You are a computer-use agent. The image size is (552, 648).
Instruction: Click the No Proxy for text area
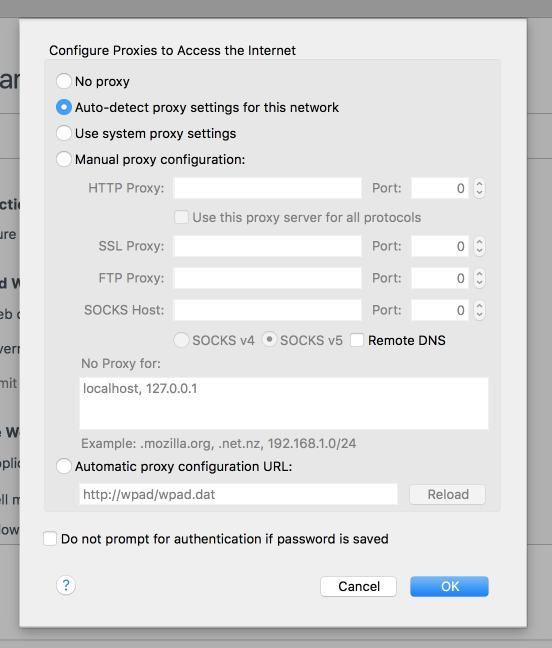click(x=284, y=403)
